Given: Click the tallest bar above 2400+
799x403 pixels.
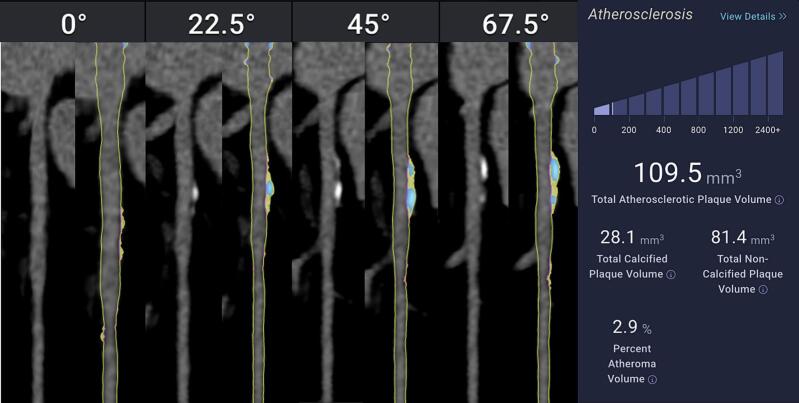Looking at the screenshot, I should pyautogui.click(x=775, y=84).
